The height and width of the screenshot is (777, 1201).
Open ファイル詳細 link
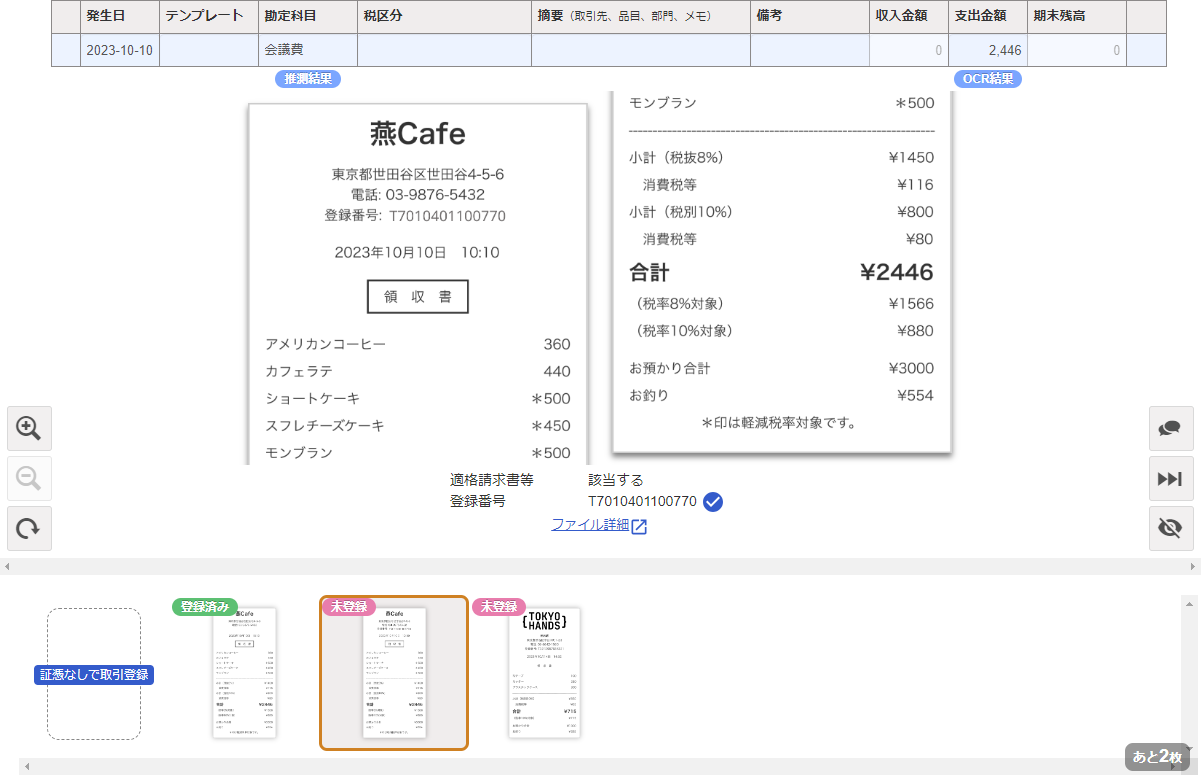[599, 525]
